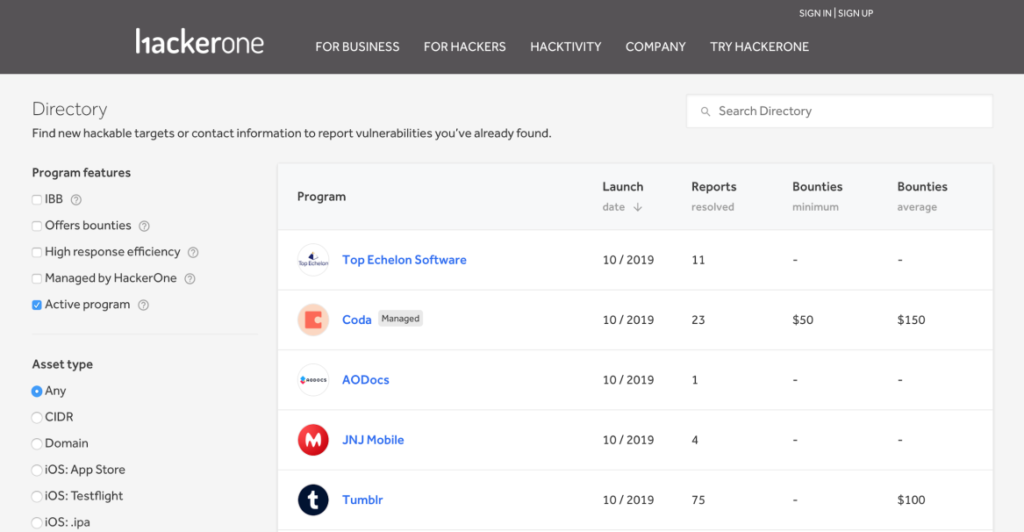1024x532 pixels.
Task: Click JNJ Mobile's 4 resolved reports
Action: pyautogui.click(x=695, y=440)
